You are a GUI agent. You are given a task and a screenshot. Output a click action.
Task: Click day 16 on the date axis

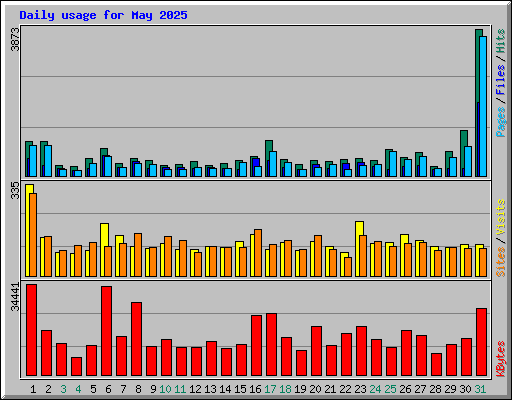(x=255, y=389)
